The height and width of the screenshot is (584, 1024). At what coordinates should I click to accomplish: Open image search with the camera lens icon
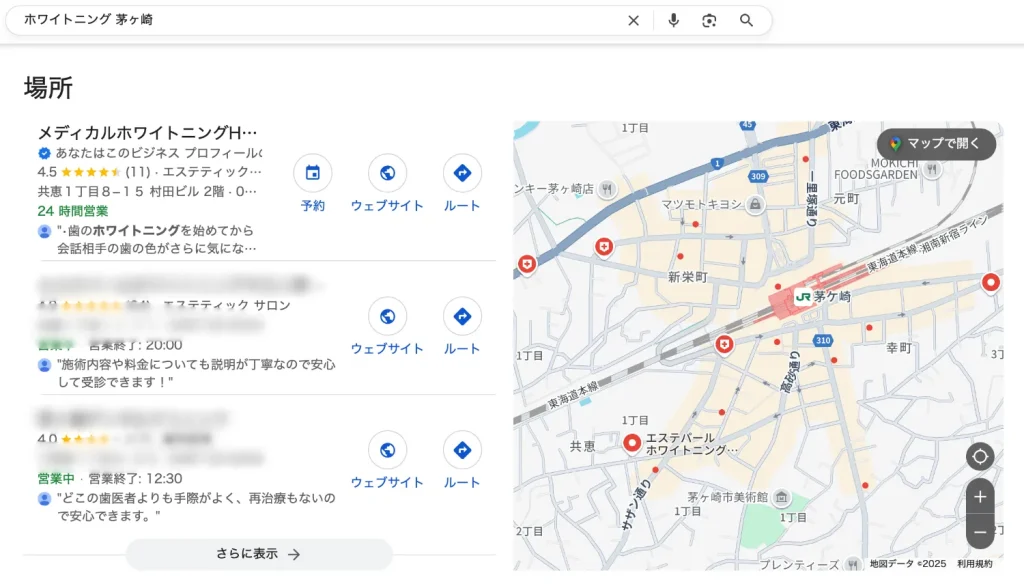[709, 20]
